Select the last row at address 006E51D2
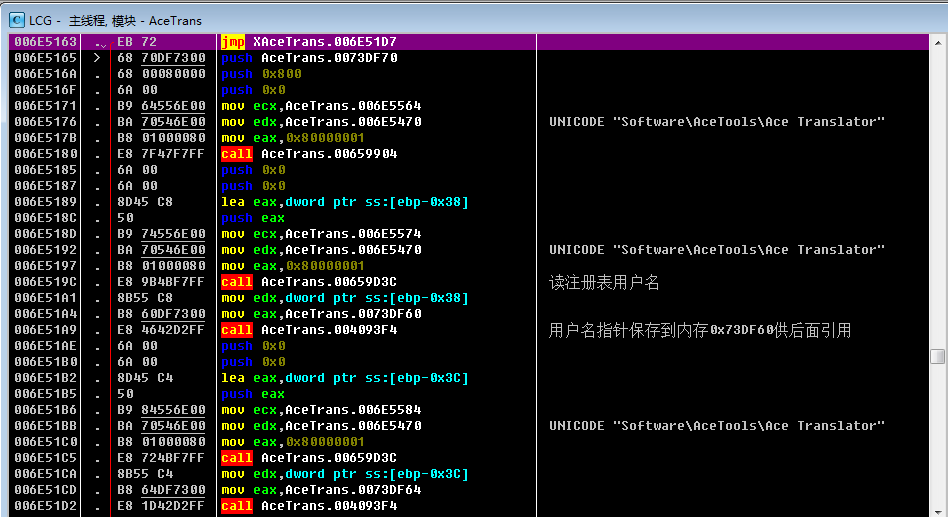The width and height of the screenshot is (948, 517). click(x=45, y=506)
